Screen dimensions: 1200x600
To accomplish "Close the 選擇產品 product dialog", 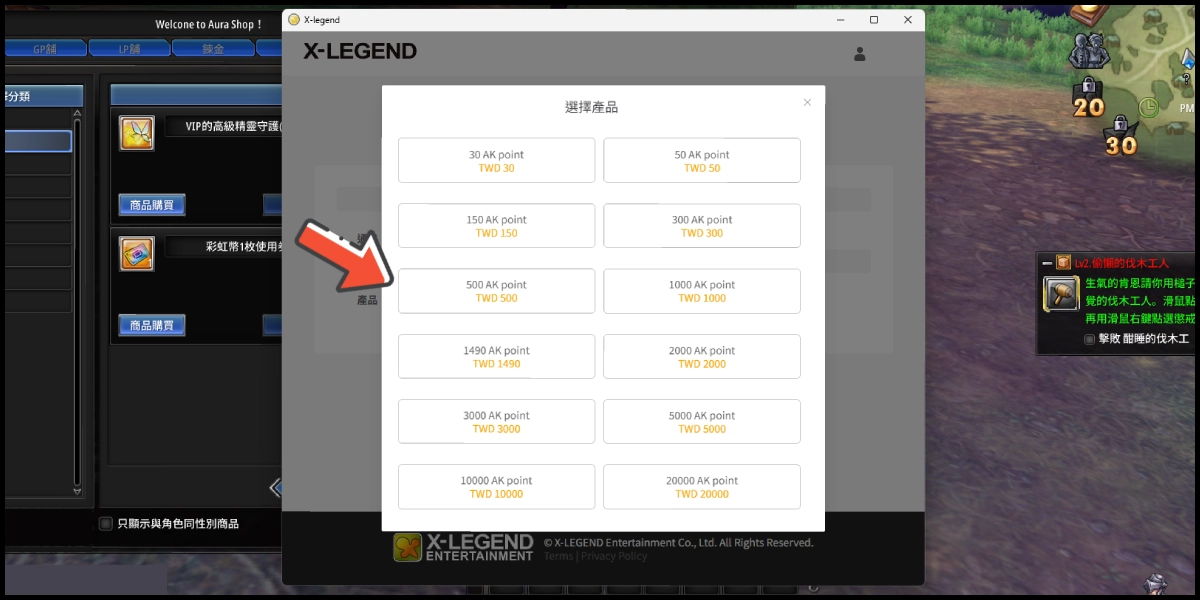I will click(x=807, y=102).
